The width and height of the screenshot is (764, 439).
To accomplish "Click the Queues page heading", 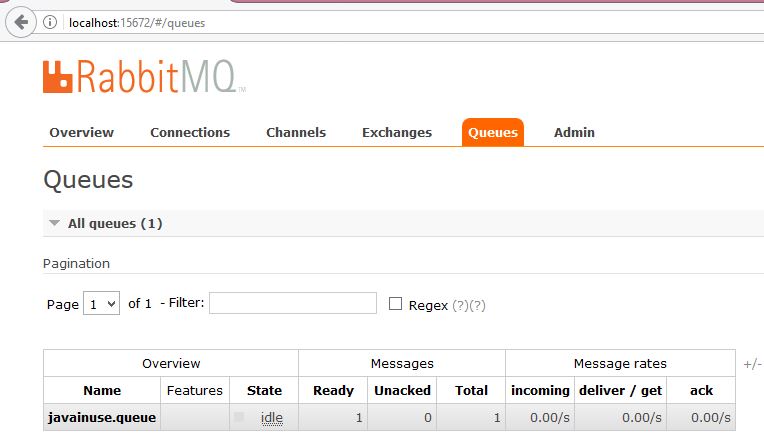I will click(x=88, y=180).
